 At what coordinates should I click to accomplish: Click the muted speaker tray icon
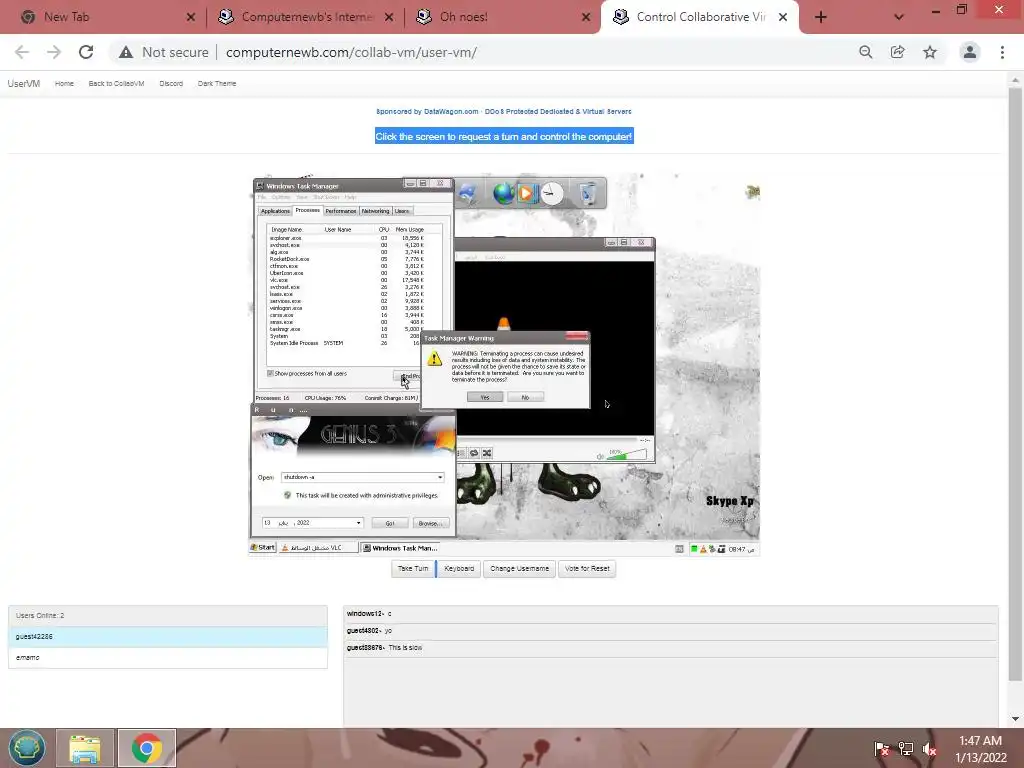click(929, 749)
